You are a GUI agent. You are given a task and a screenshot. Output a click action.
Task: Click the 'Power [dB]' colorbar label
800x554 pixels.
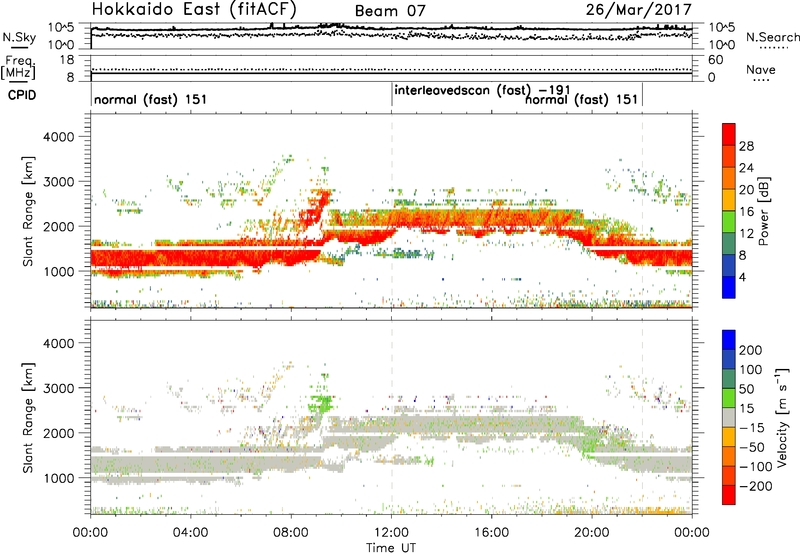click(764, 211)
